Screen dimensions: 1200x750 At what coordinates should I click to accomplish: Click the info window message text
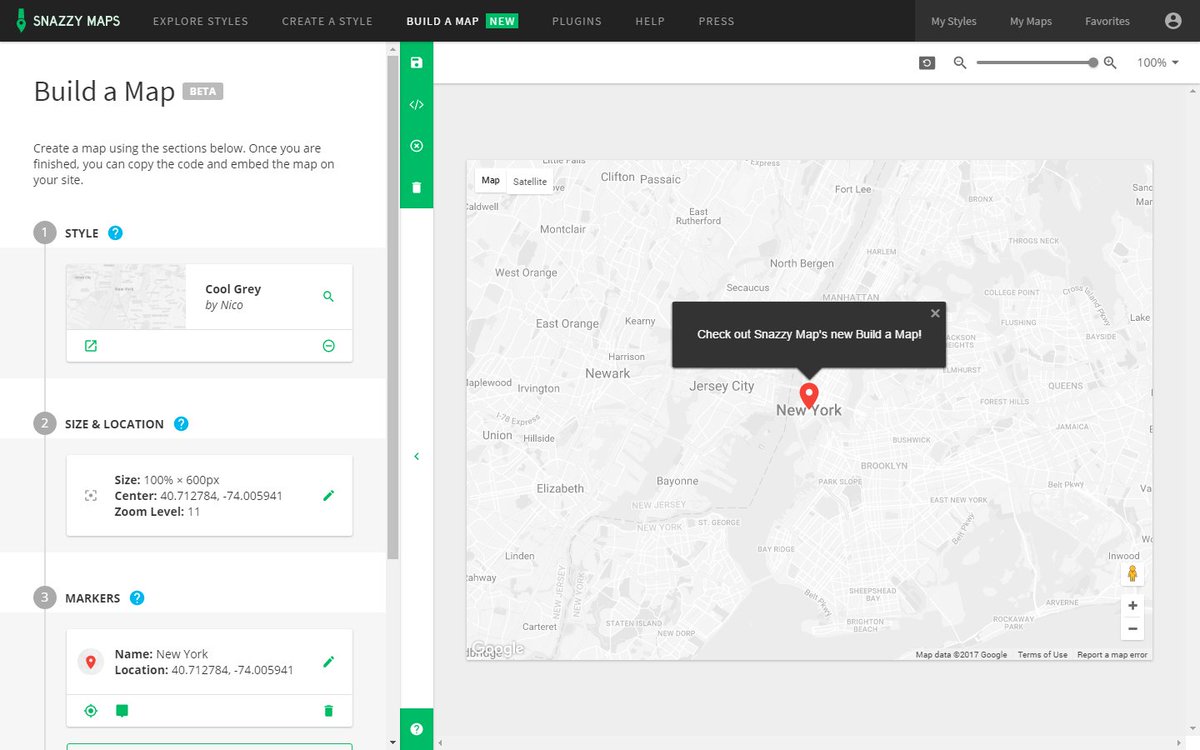(809, 334)
